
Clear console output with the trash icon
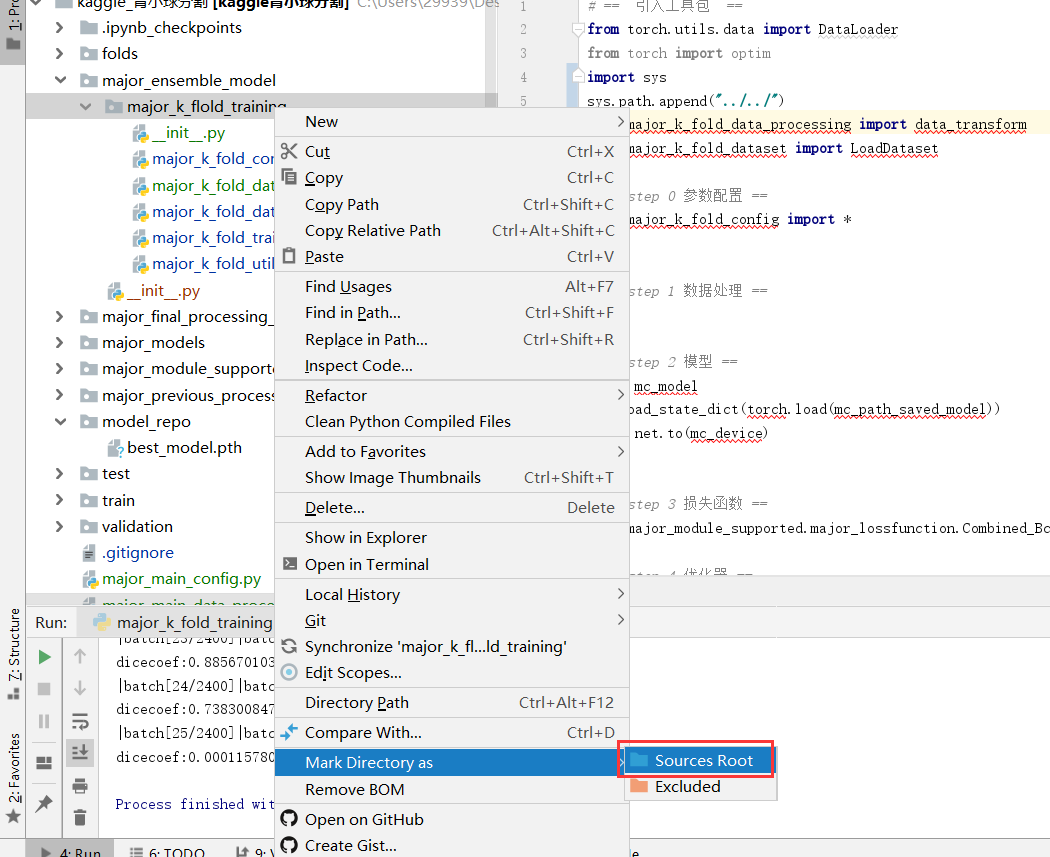80,817
